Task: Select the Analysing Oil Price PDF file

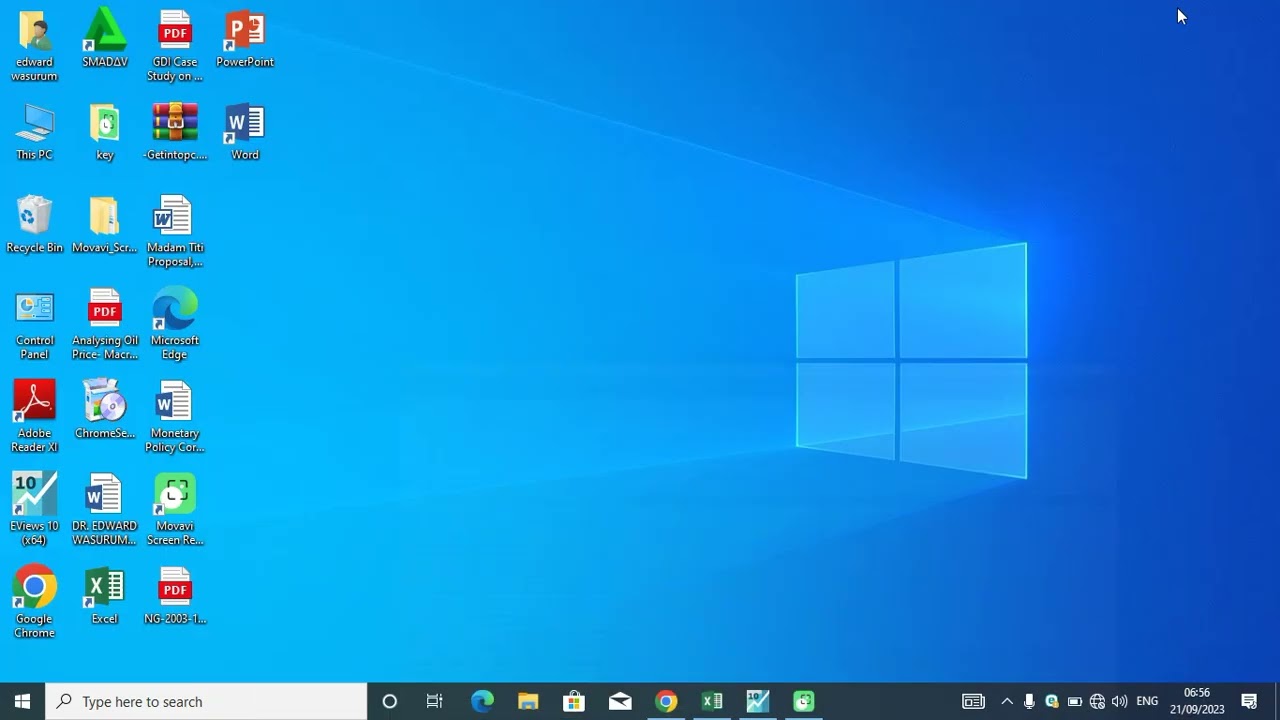Action: coord(105,325)
